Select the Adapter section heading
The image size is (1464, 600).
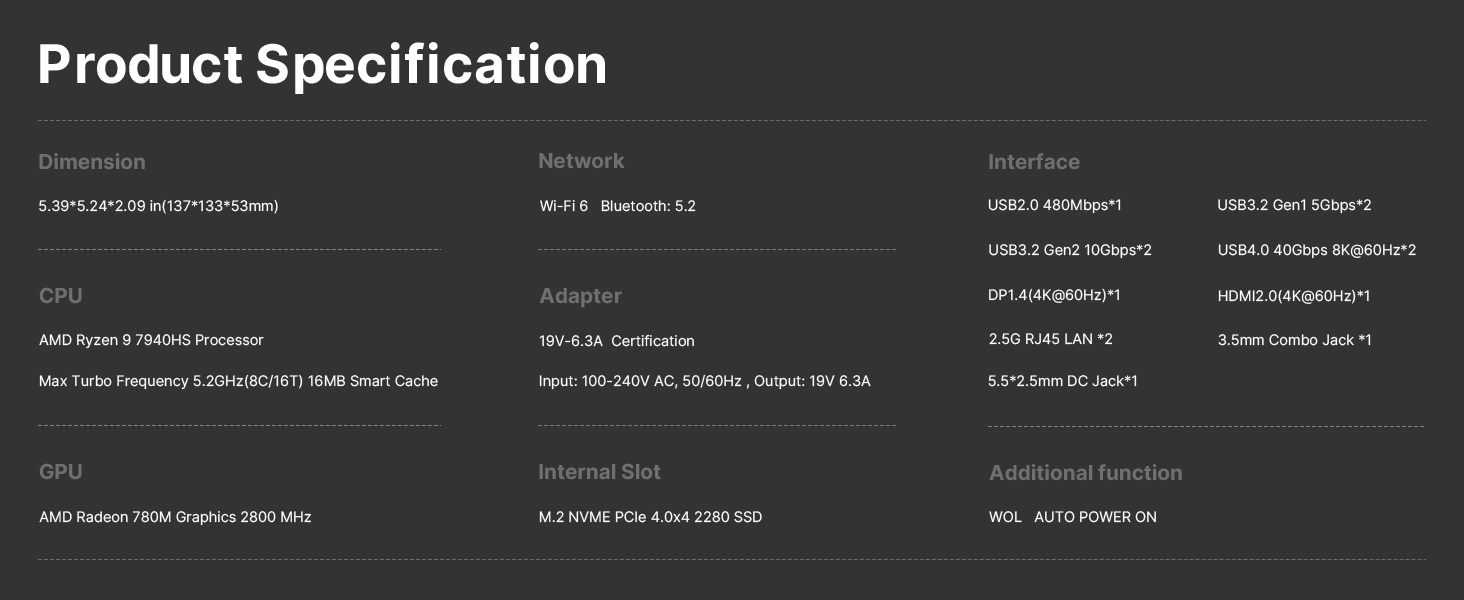pos(580,296)
